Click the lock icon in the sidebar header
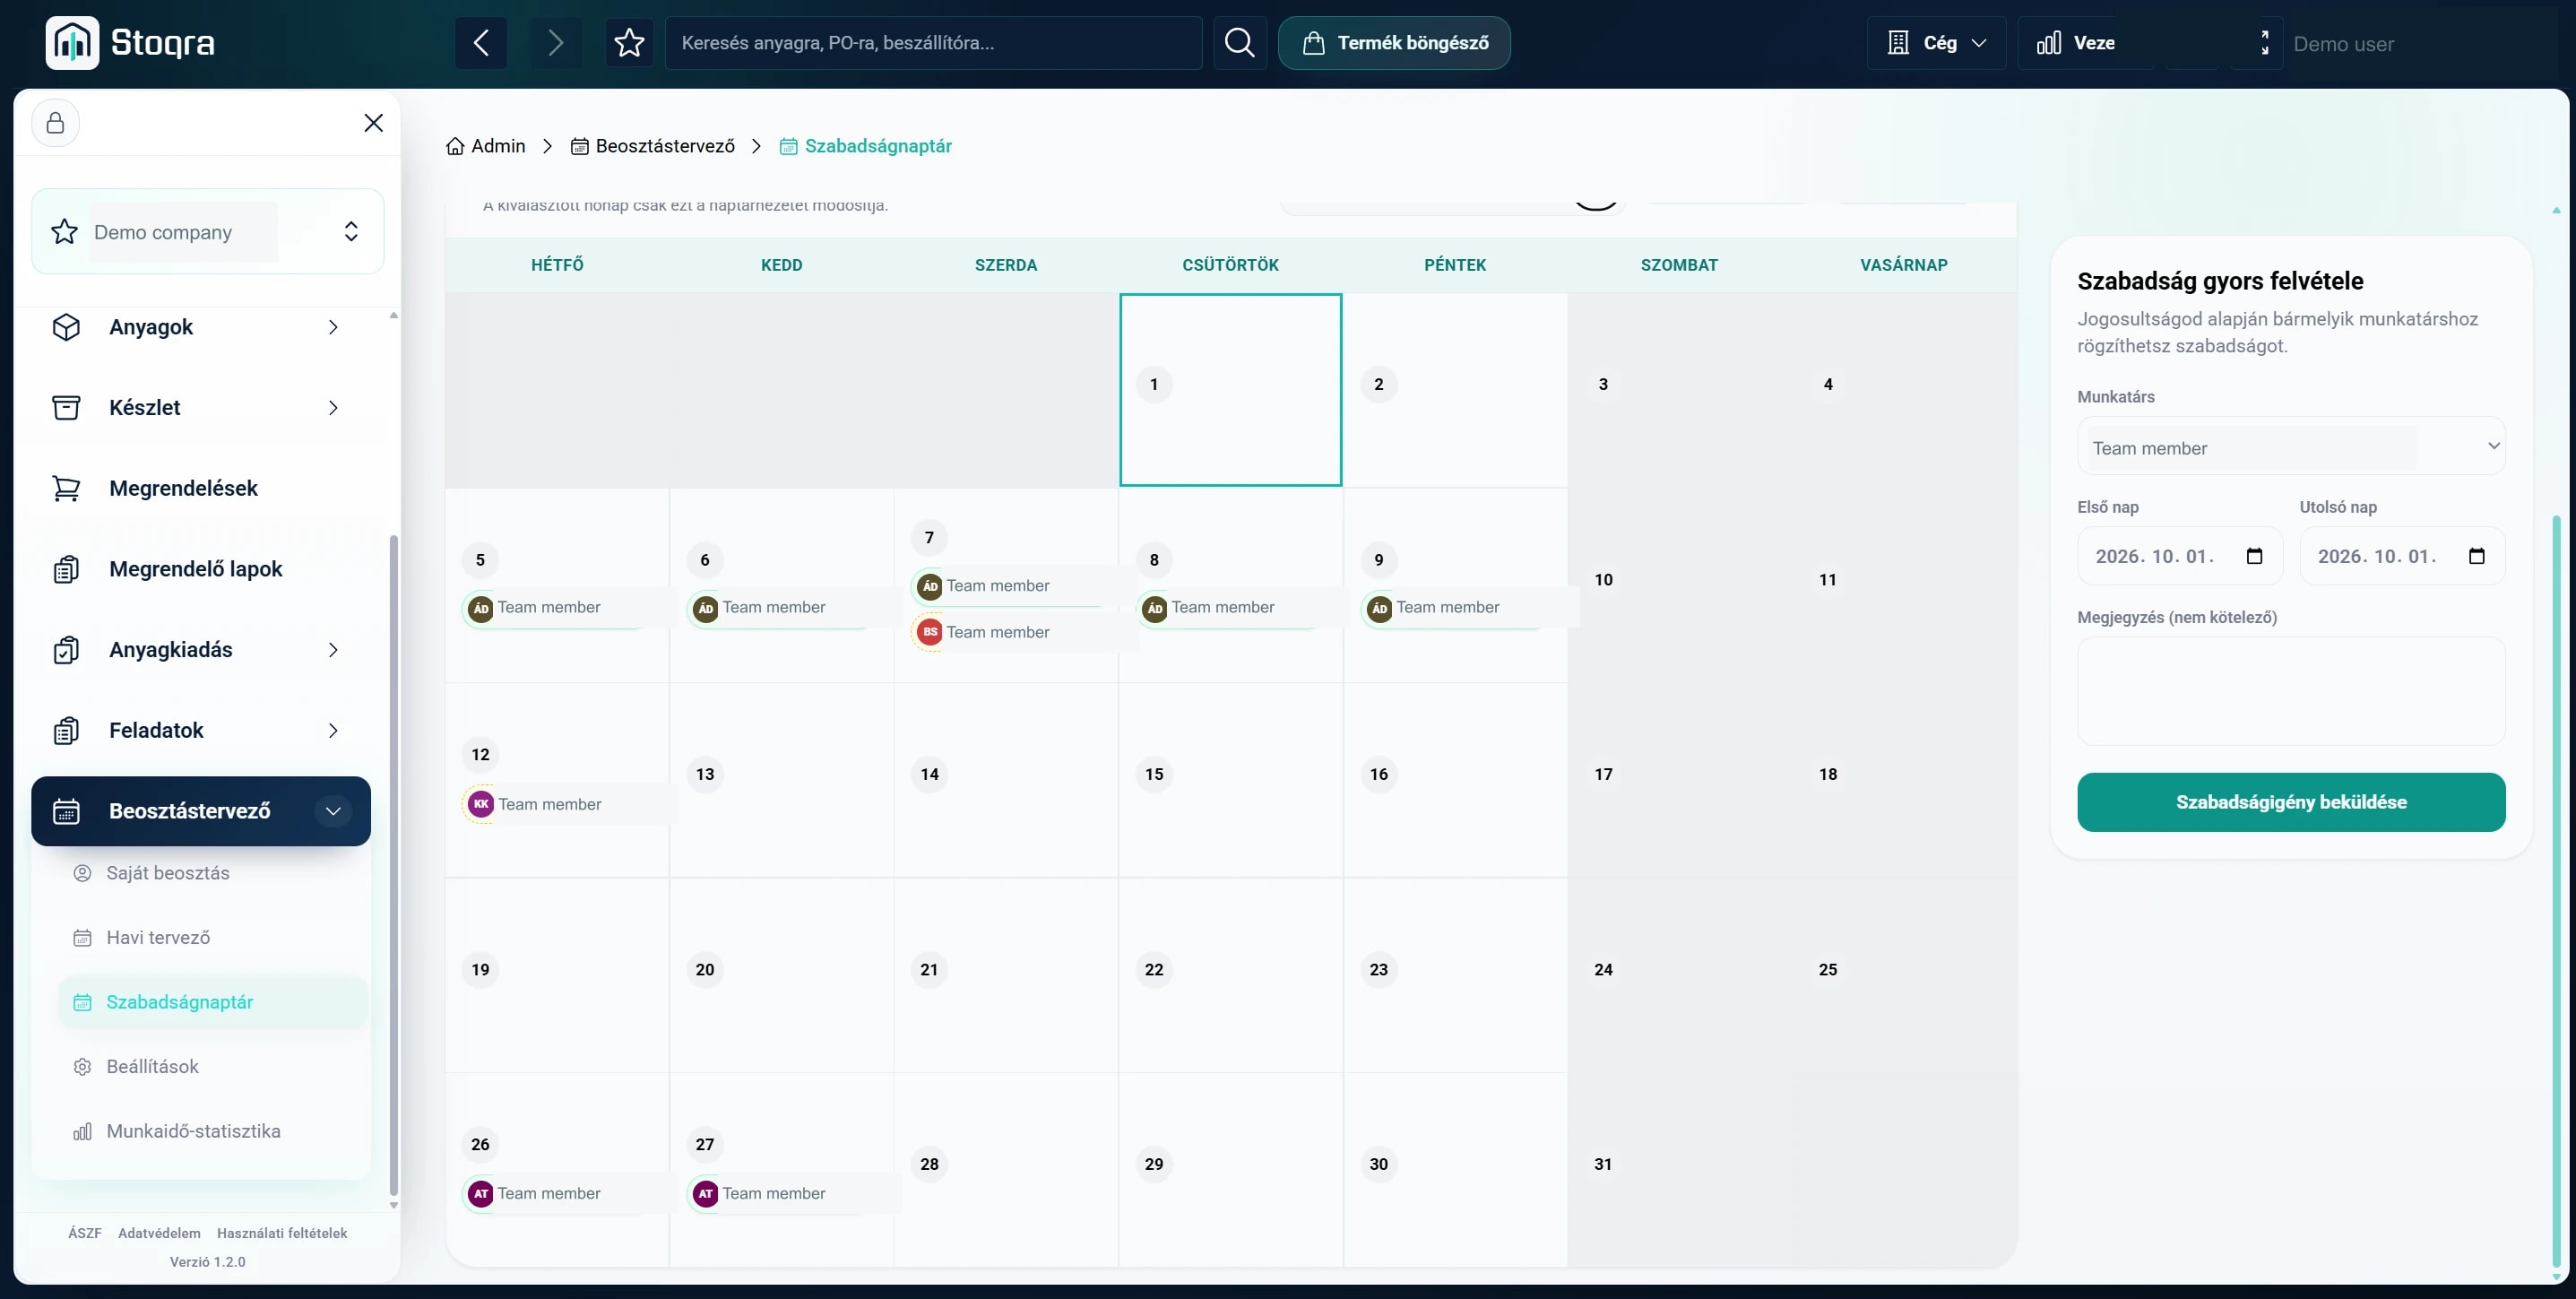 tap(55, 123)
